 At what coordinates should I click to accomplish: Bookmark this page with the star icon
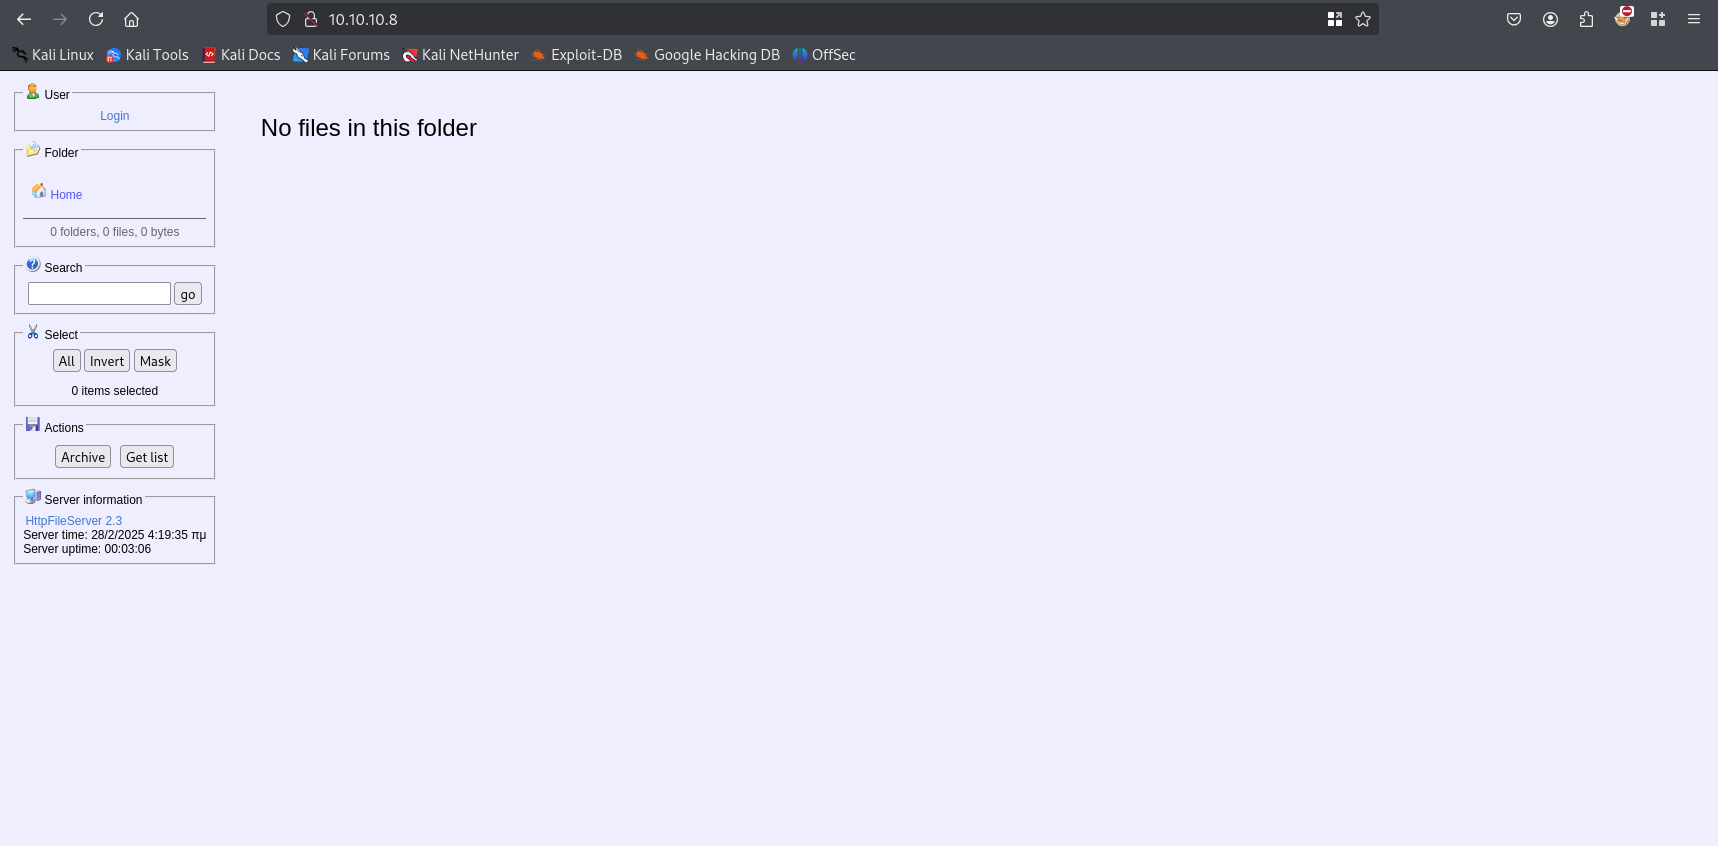1362,19
